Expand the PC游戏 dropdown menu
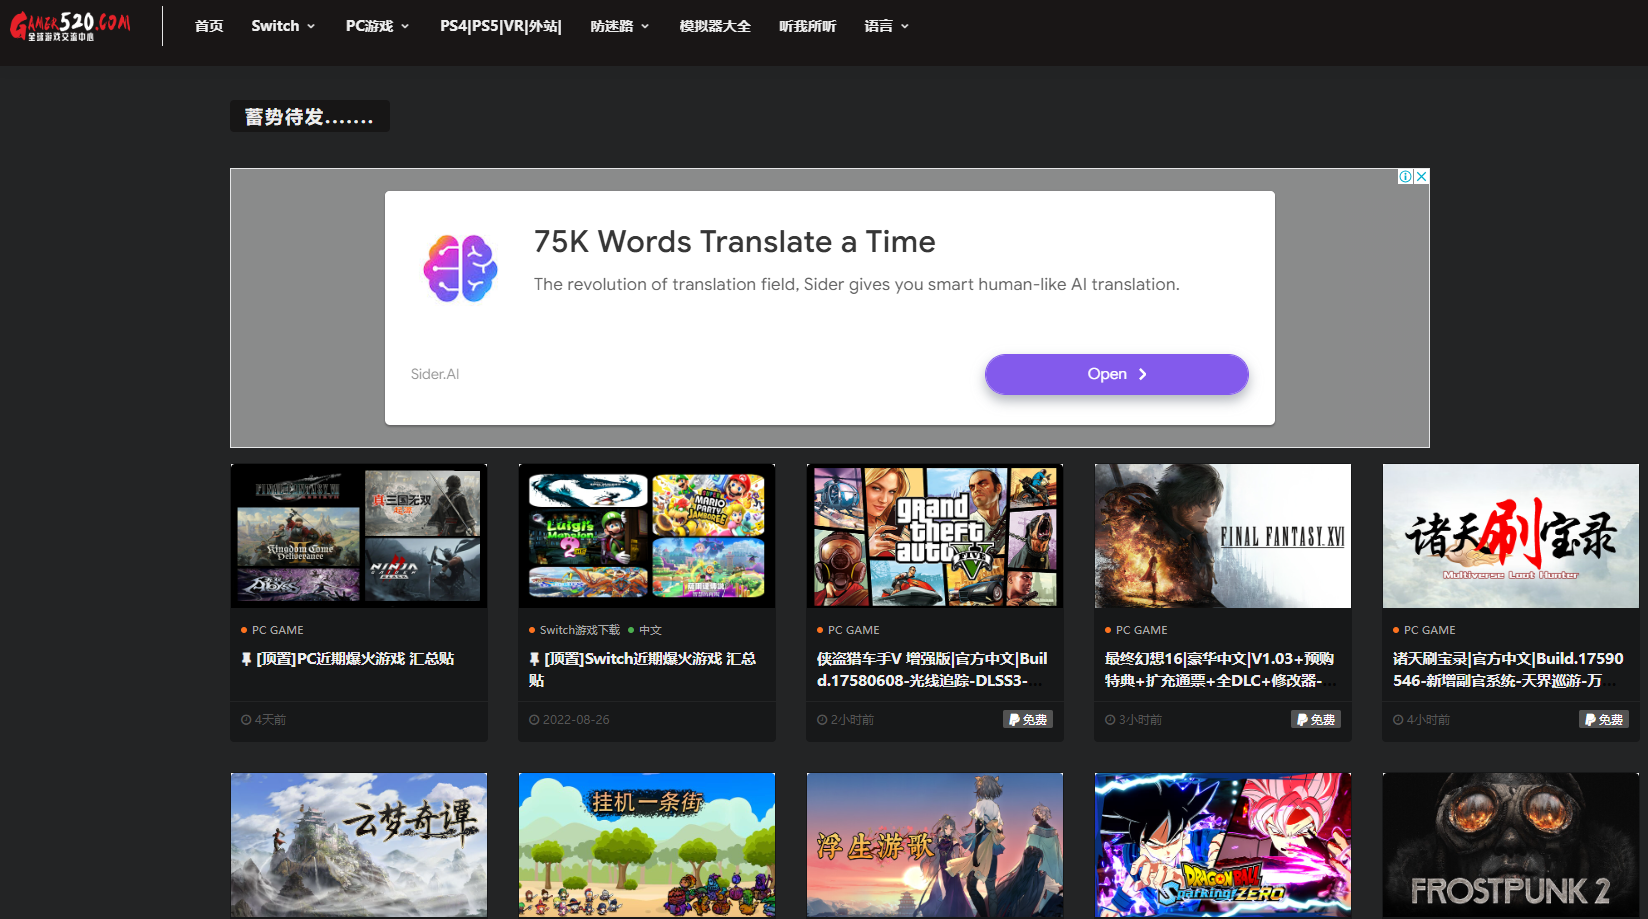Viewport: 1648px width, 919px height. [377, 26]
